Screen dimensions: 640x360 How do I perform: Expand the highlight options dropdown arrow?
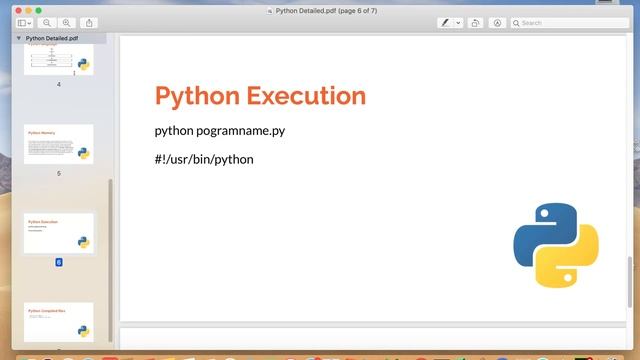(458, 23)
